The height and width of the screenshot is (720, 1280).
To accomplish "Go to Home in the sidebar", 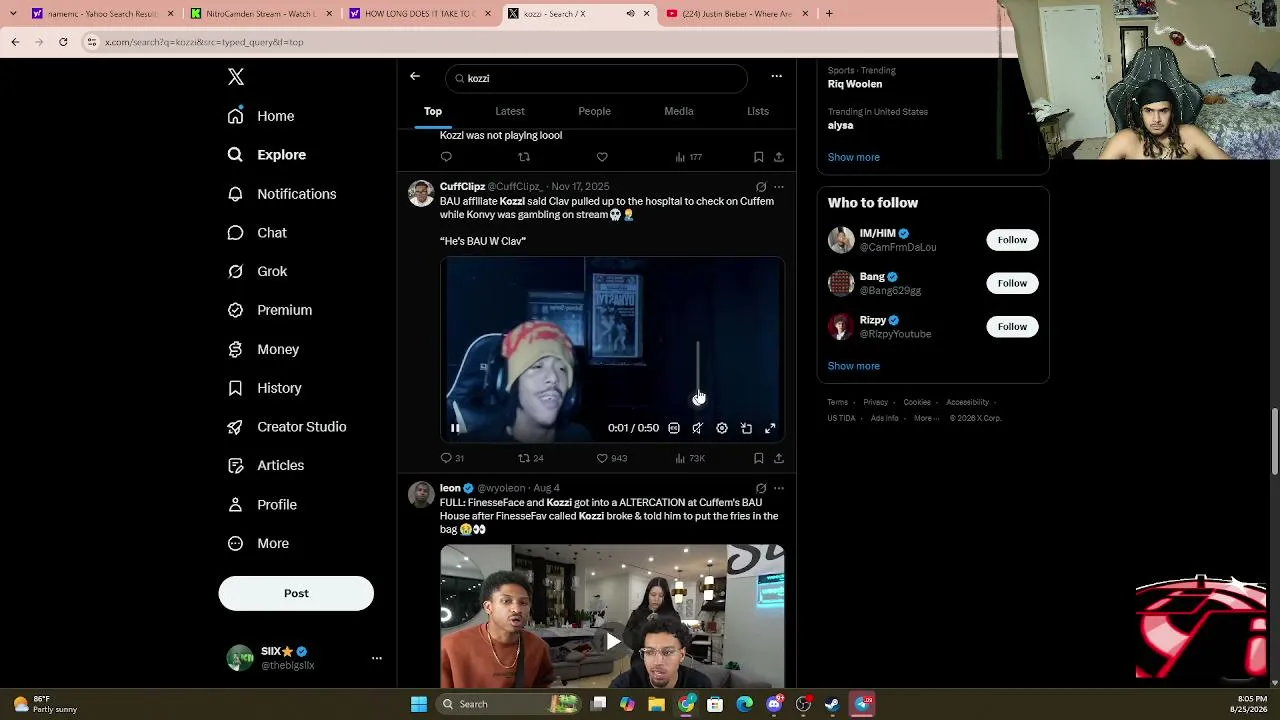I will tap(261, 116).
